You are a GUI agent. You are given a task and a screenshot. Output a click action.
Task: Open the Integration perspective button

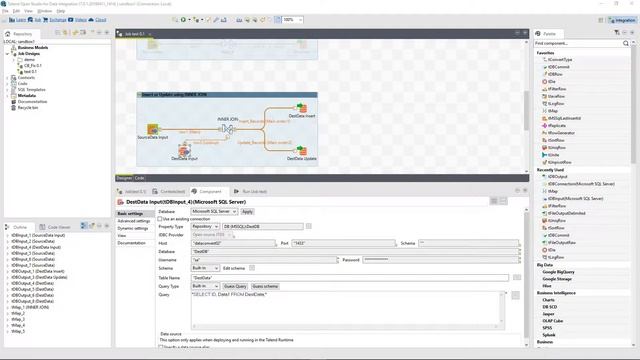tap(622, 20)
